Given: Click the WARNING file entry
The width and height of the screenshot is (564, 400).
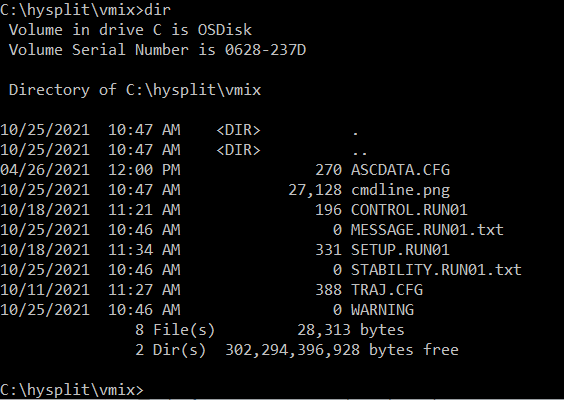Looking at the screenshot, I should click(382, 310).
